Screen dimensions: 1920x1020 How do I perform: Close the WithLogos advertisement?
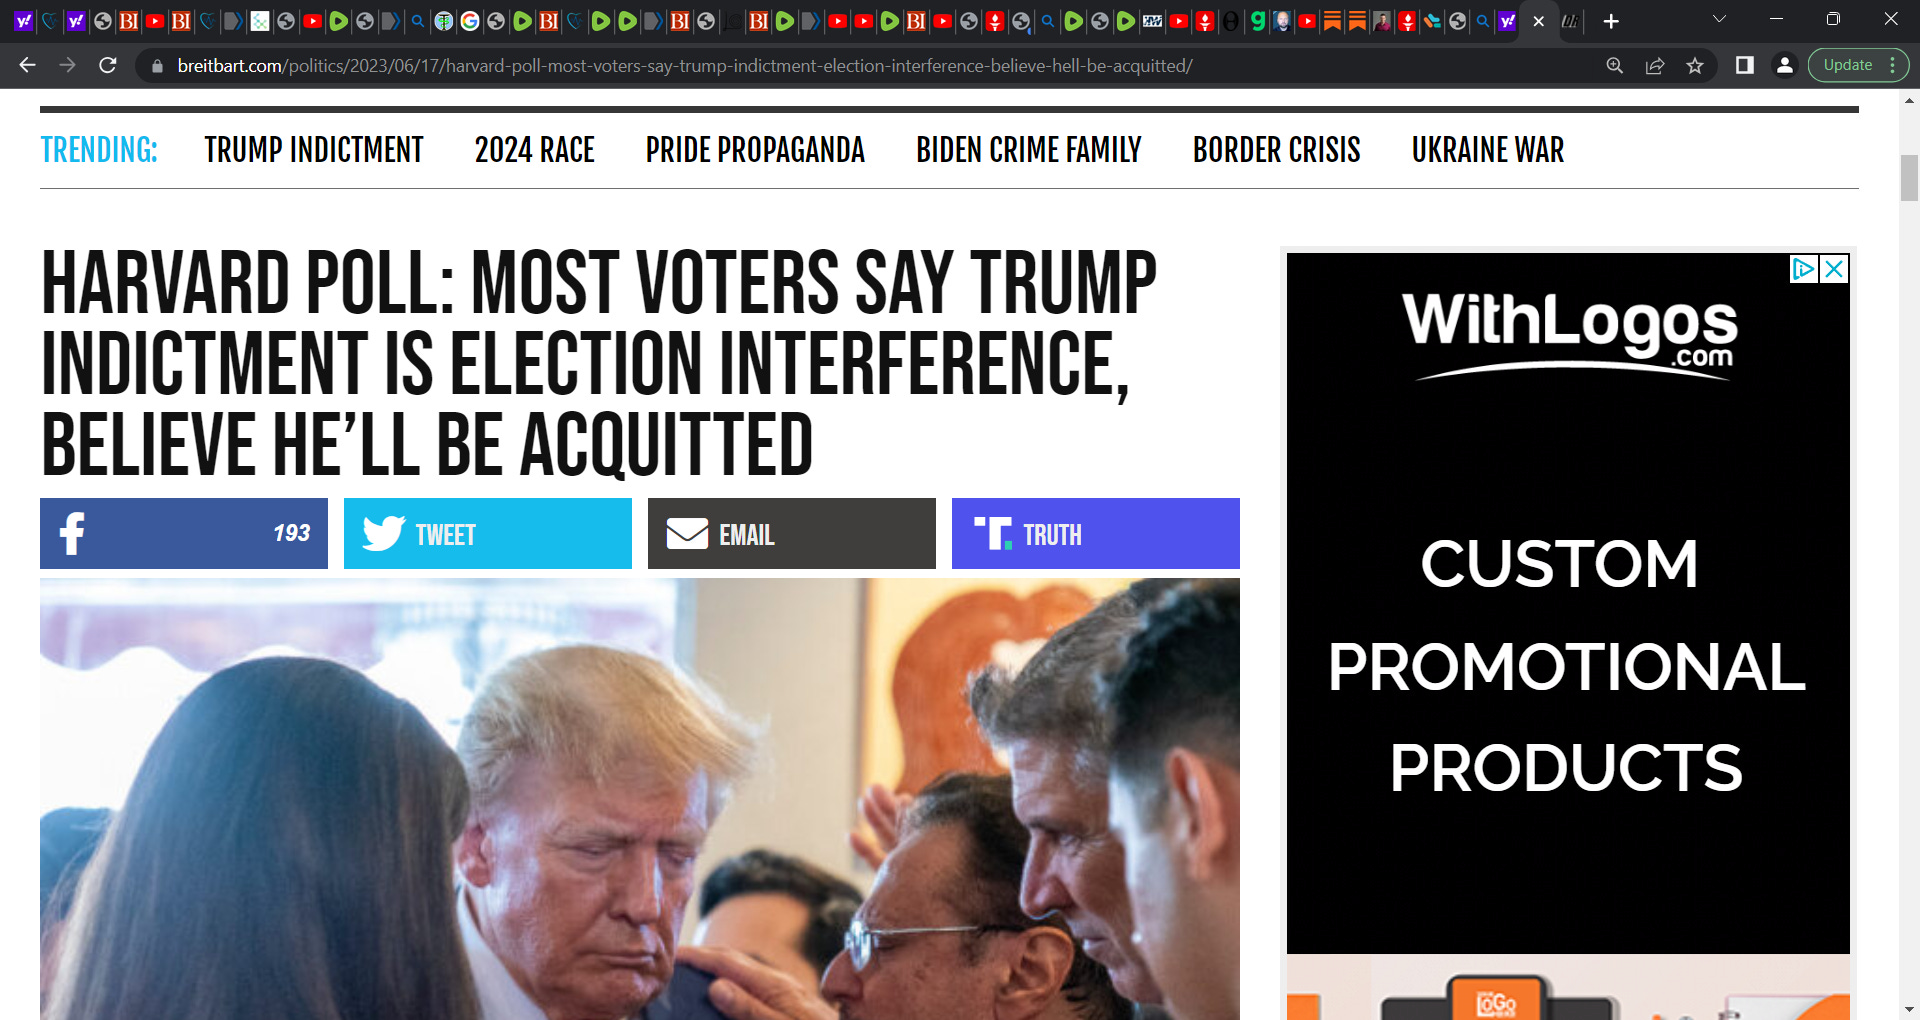click(x=1834, y=269)
